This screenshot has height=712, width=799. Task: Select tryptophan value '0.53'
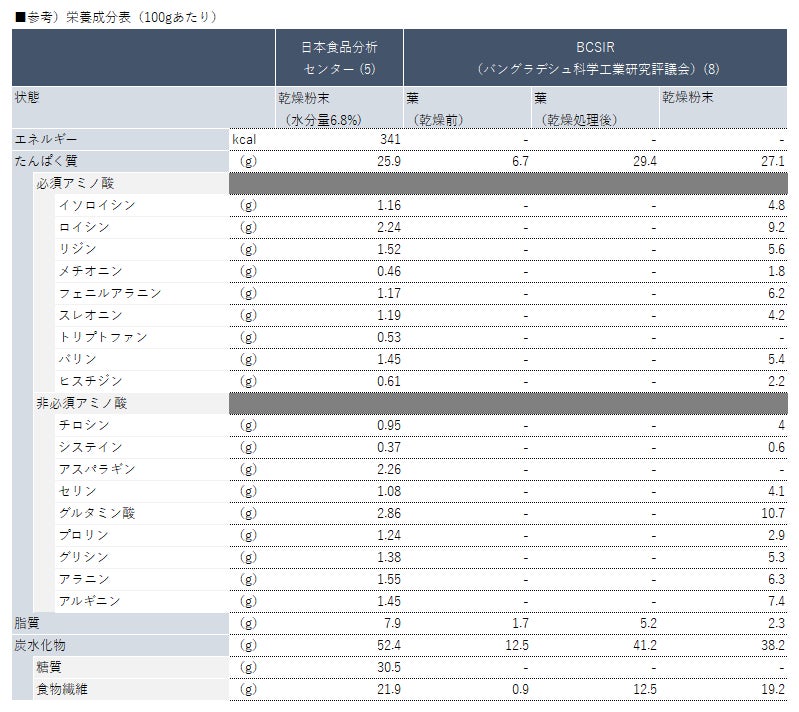point(389,337)
